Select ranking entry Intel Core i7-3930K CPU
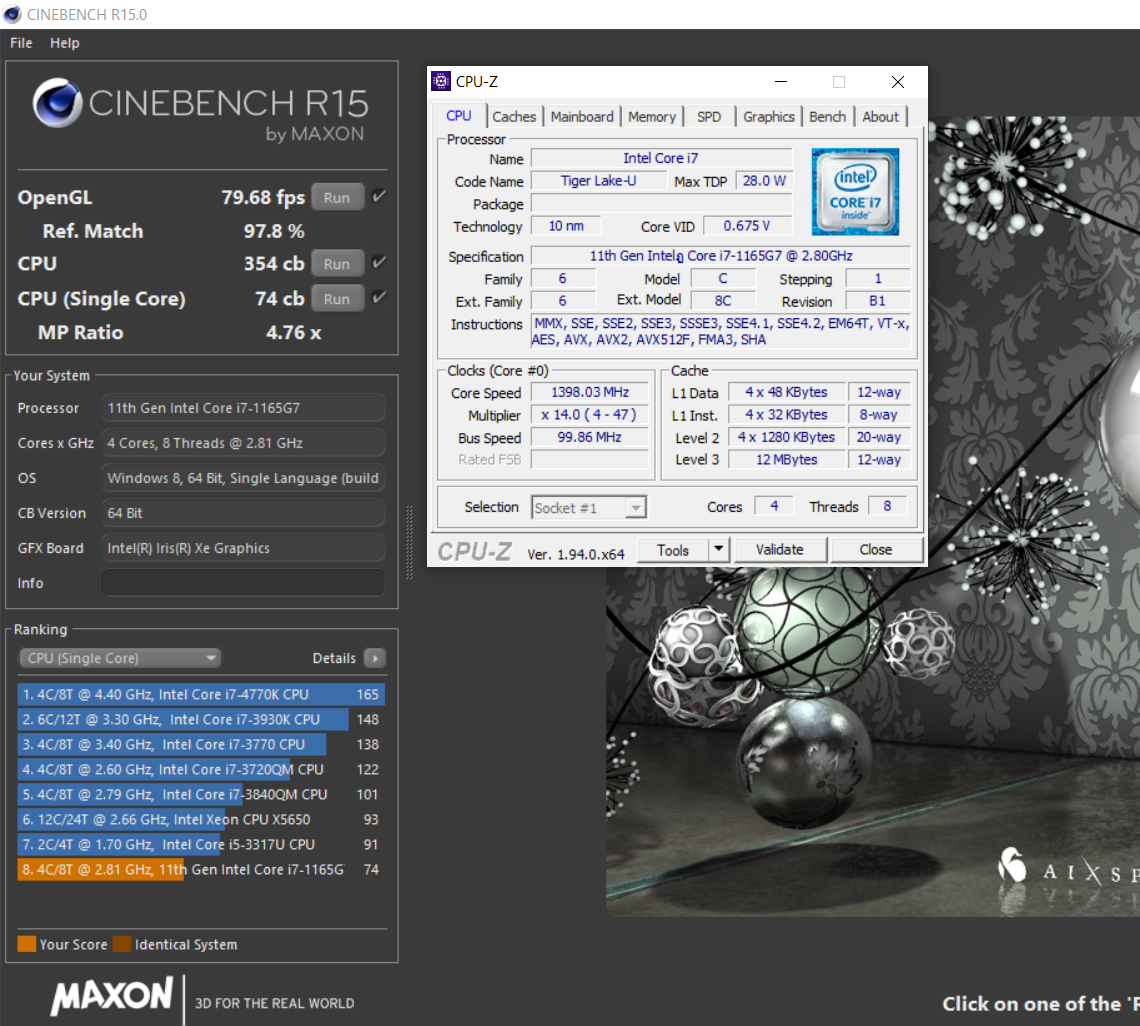This screenshot has height=1026, width=1140. 201,719
